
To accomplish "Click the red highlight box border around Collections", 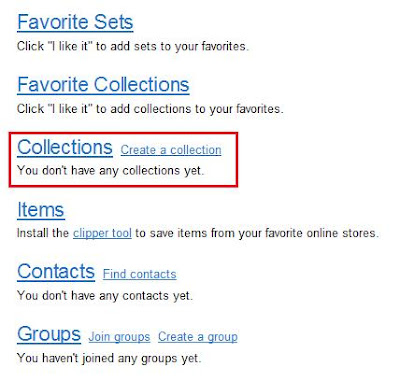I will click(123, 133).
